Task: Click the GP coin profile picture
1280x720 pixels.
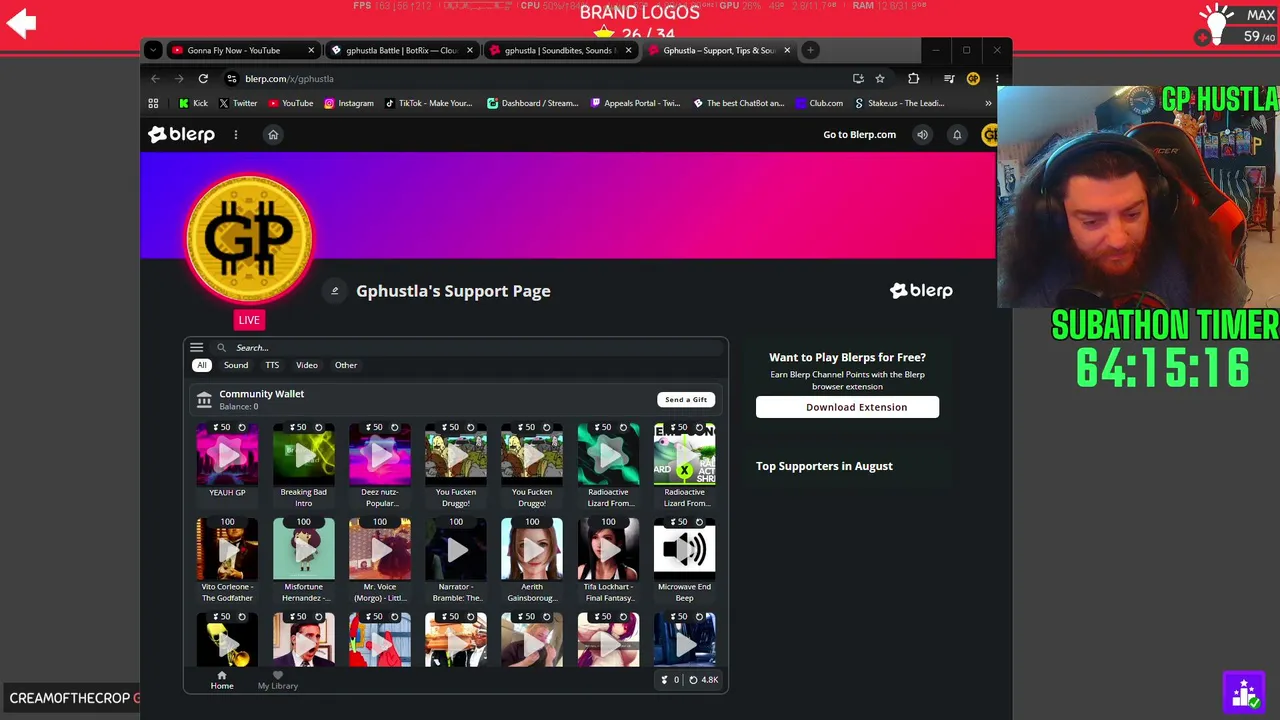Action: coord(249,238)
